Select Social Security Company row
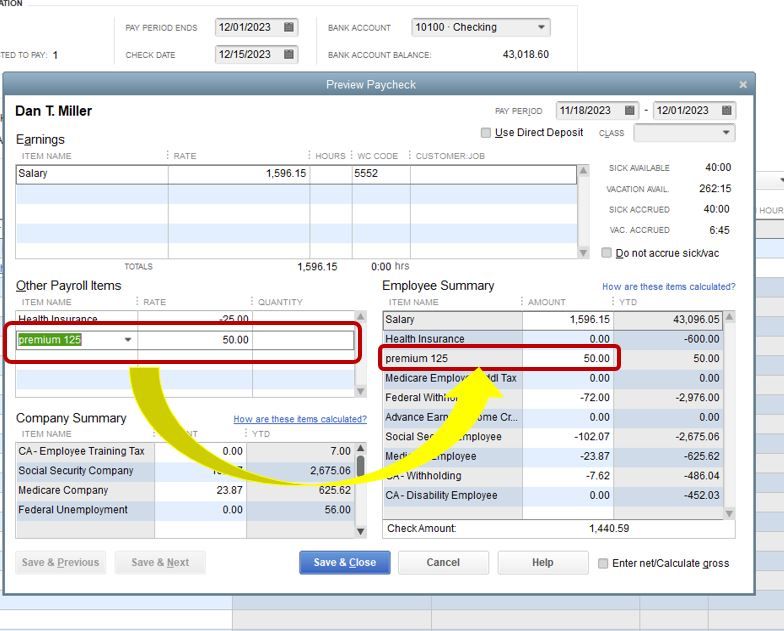Image resolution: width=784 pixels, height=631 pixels. pos(185,470)
